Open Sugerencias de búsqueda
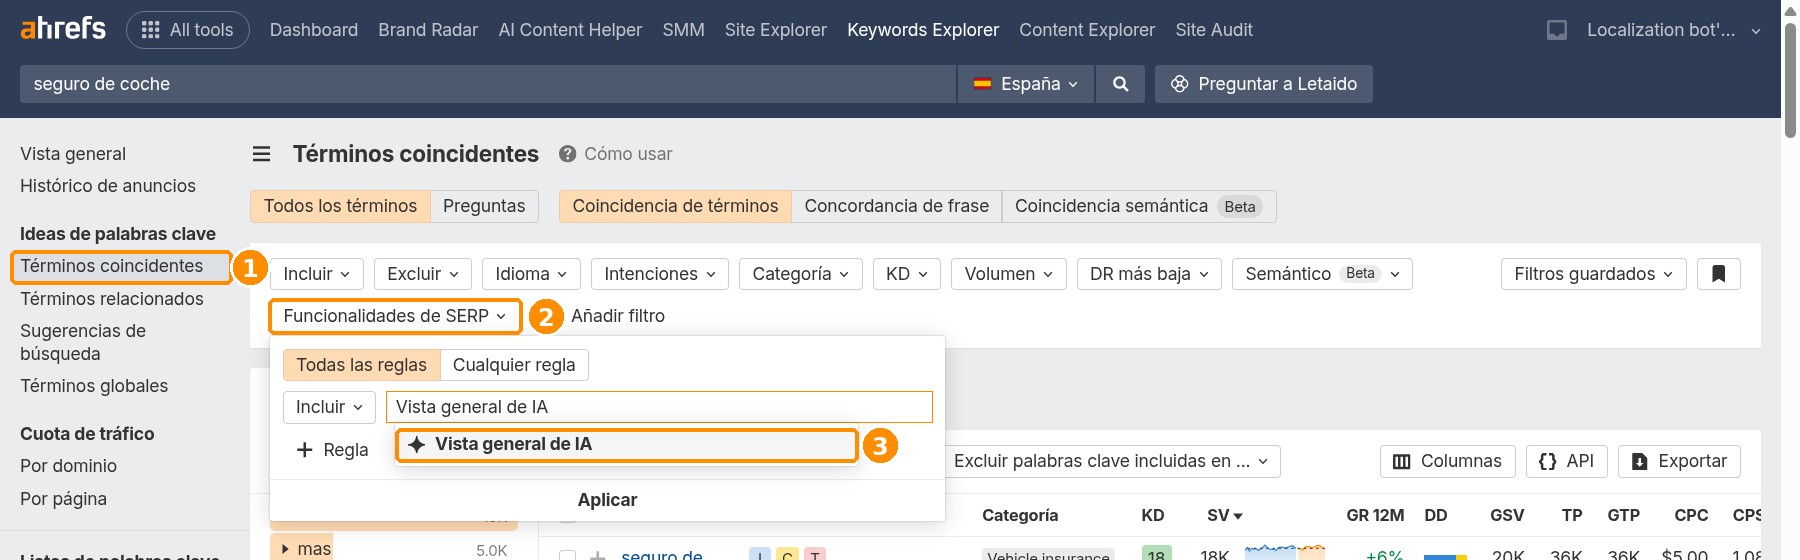 [x=83, y=342]
